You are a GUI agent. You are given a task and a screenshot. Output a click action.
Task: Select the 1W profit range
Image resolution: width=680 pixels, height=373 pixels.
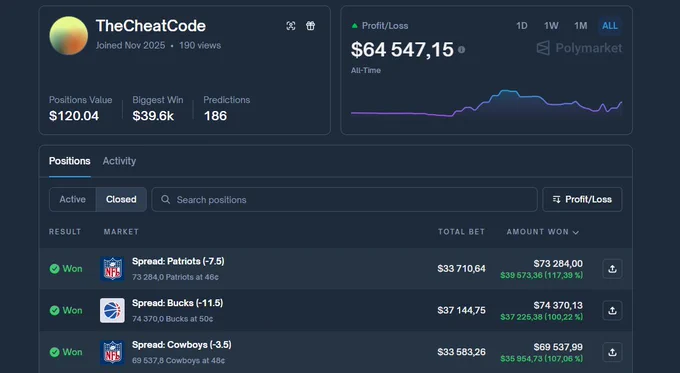point(551,26)
